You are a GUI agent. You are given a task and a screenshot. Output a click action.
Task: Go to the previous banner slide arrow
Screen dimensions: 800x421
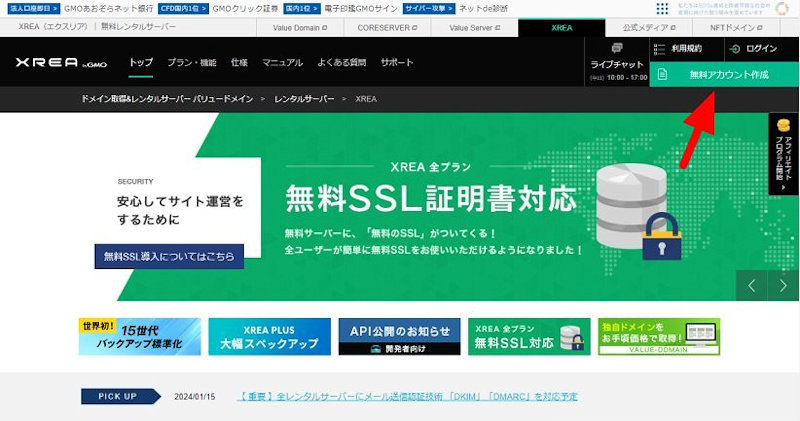coord(751,286)
